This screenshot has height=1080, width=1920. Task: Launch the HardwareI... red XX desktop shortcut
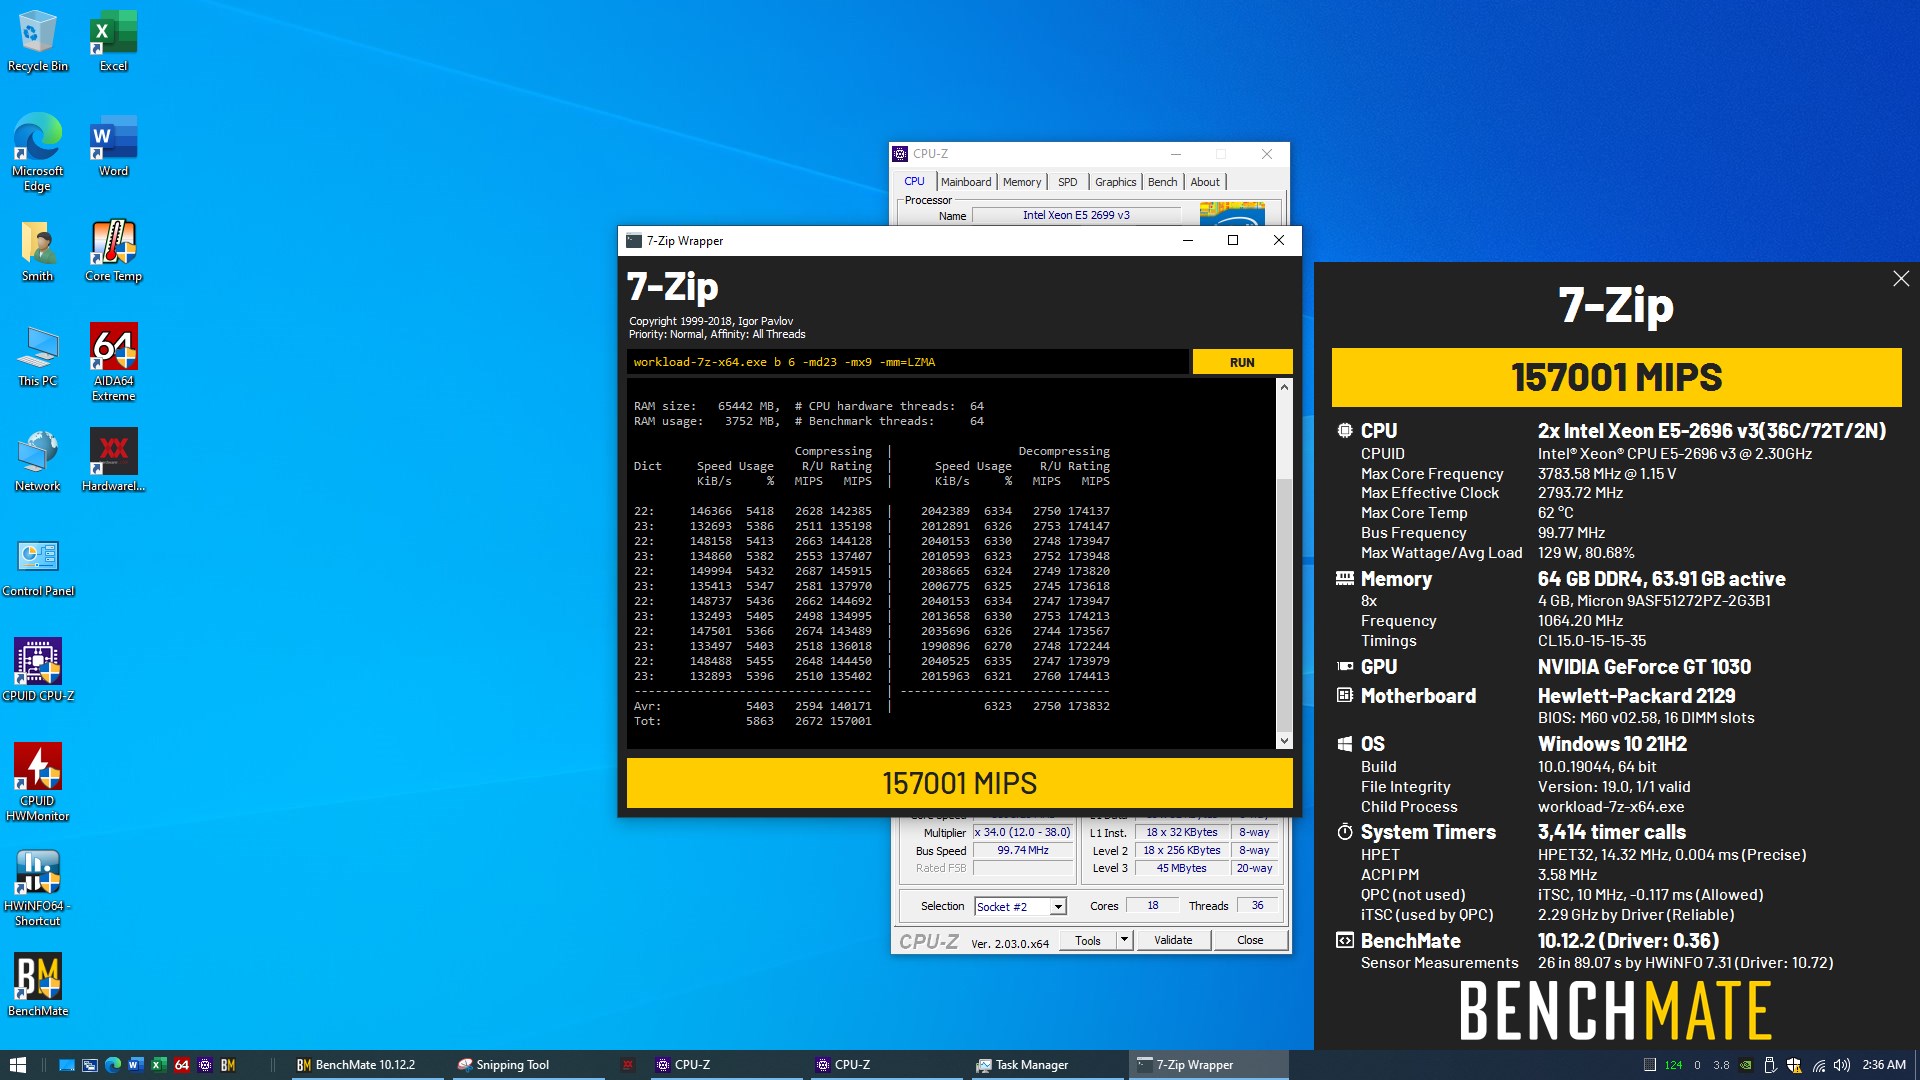[113, 461]
